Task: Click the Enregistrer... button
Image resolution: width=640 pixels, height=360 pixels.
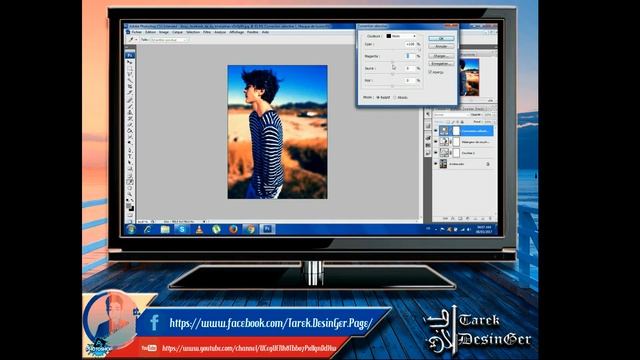Action: [x=441, y=64]
